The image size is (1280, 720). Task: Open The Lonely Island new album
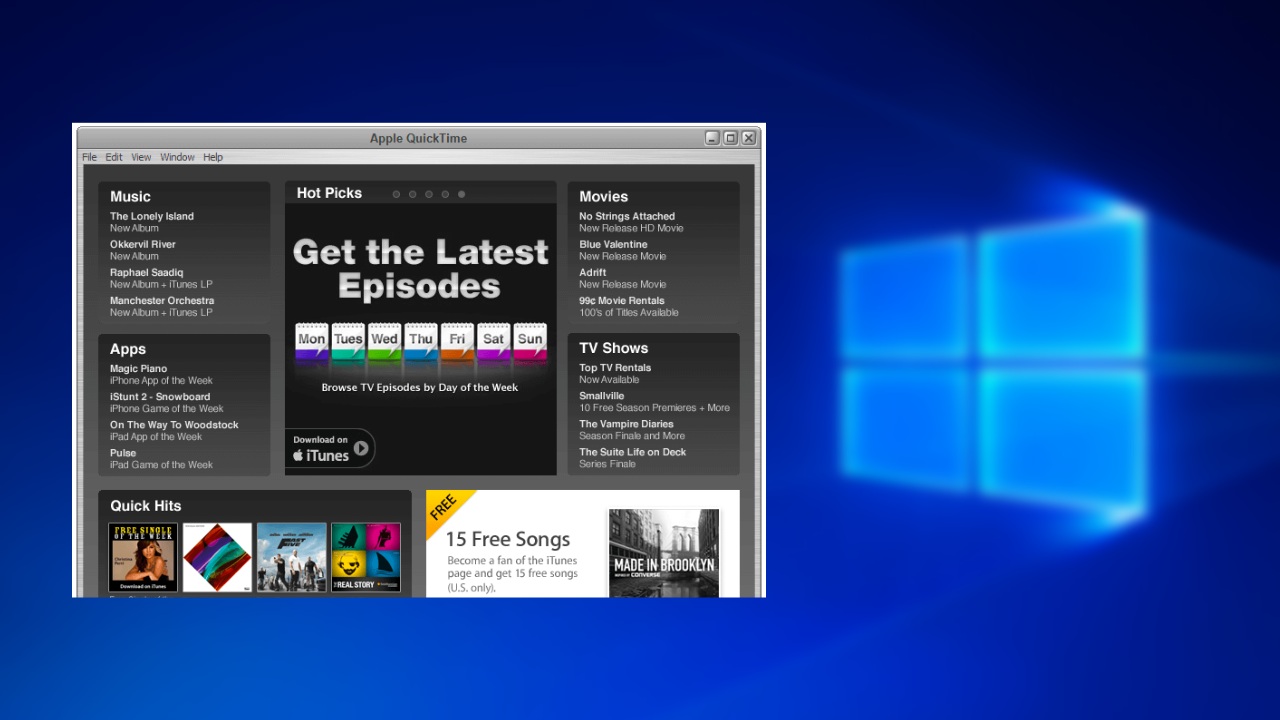[152, 222]
